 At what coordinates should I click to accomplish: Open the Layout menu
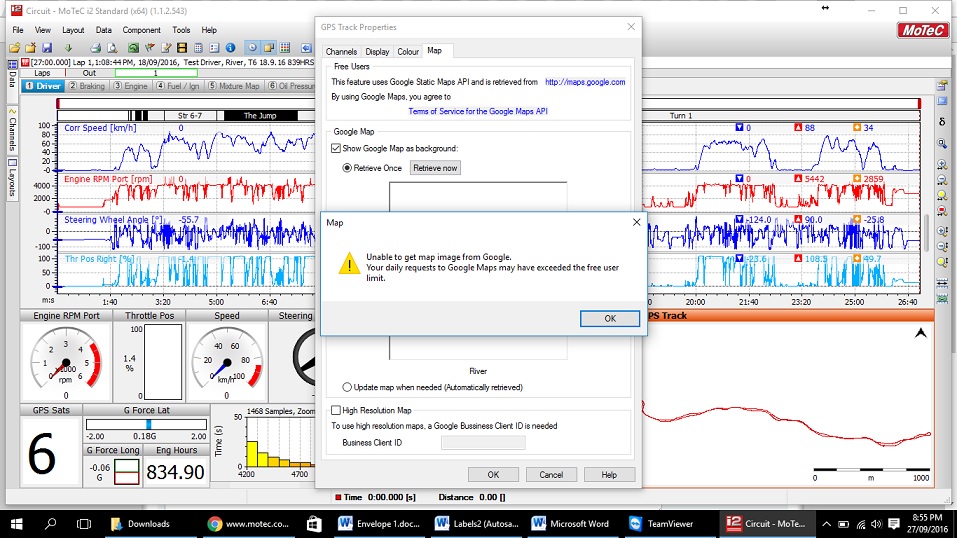[73, 30]
